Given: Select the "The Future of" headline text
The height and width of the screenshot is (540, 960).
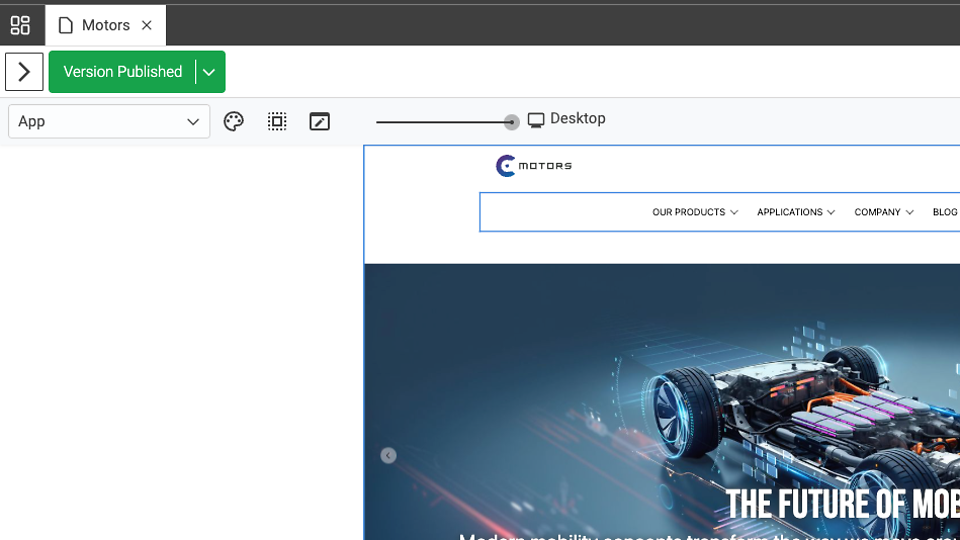Looking at the screenshot, I should click(x=840, y=505).
